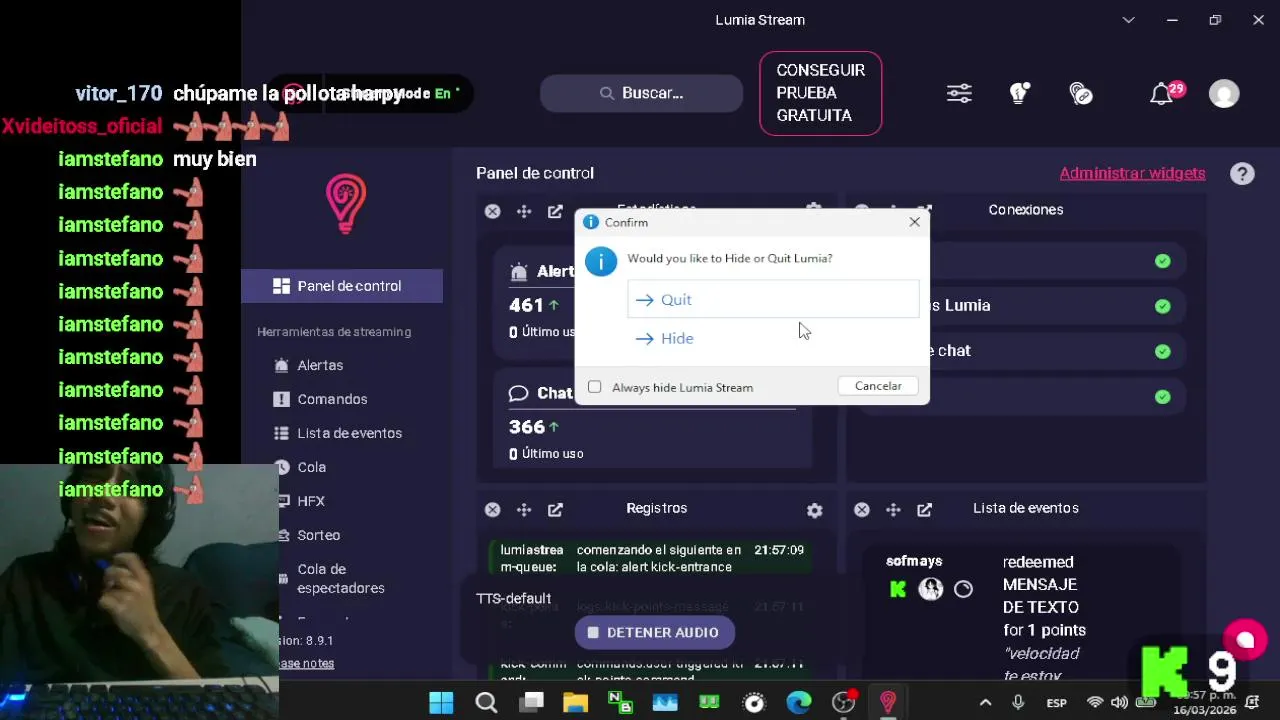Click the taskbar date 16/03/2026
This screenshot has width=1280, height=720.
1207,710
